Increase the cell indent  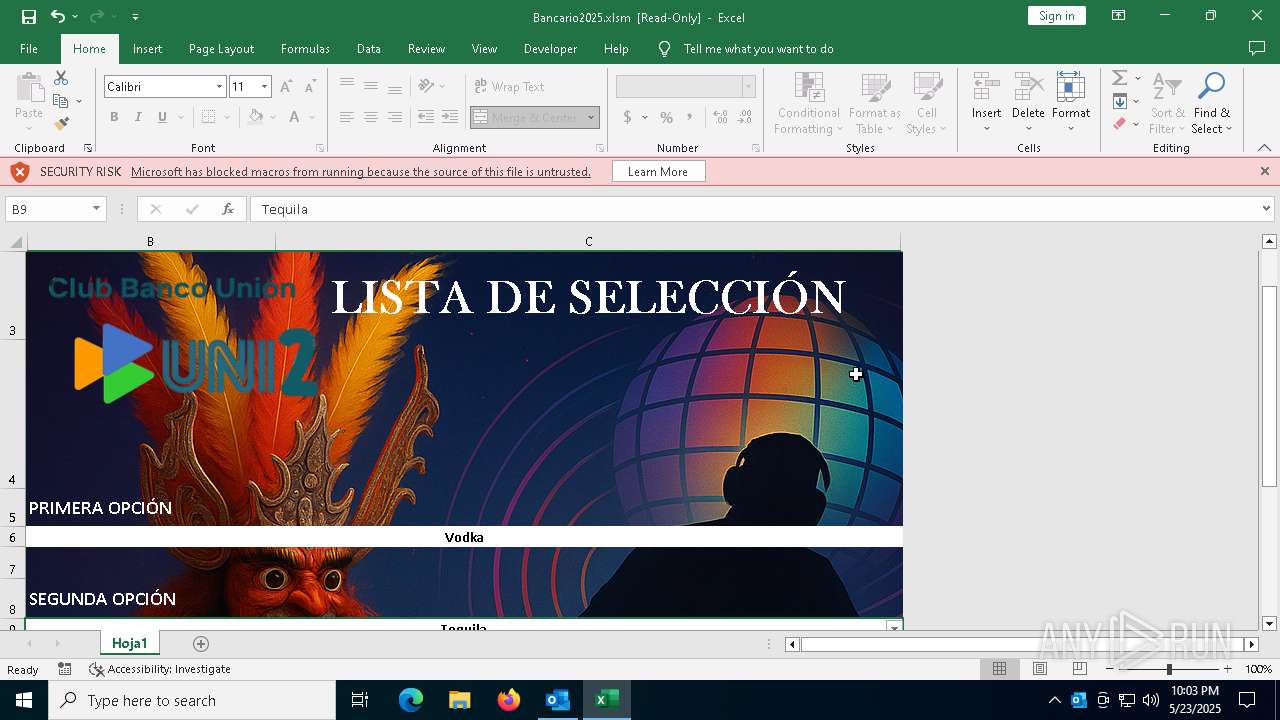(x=450, y=117)
